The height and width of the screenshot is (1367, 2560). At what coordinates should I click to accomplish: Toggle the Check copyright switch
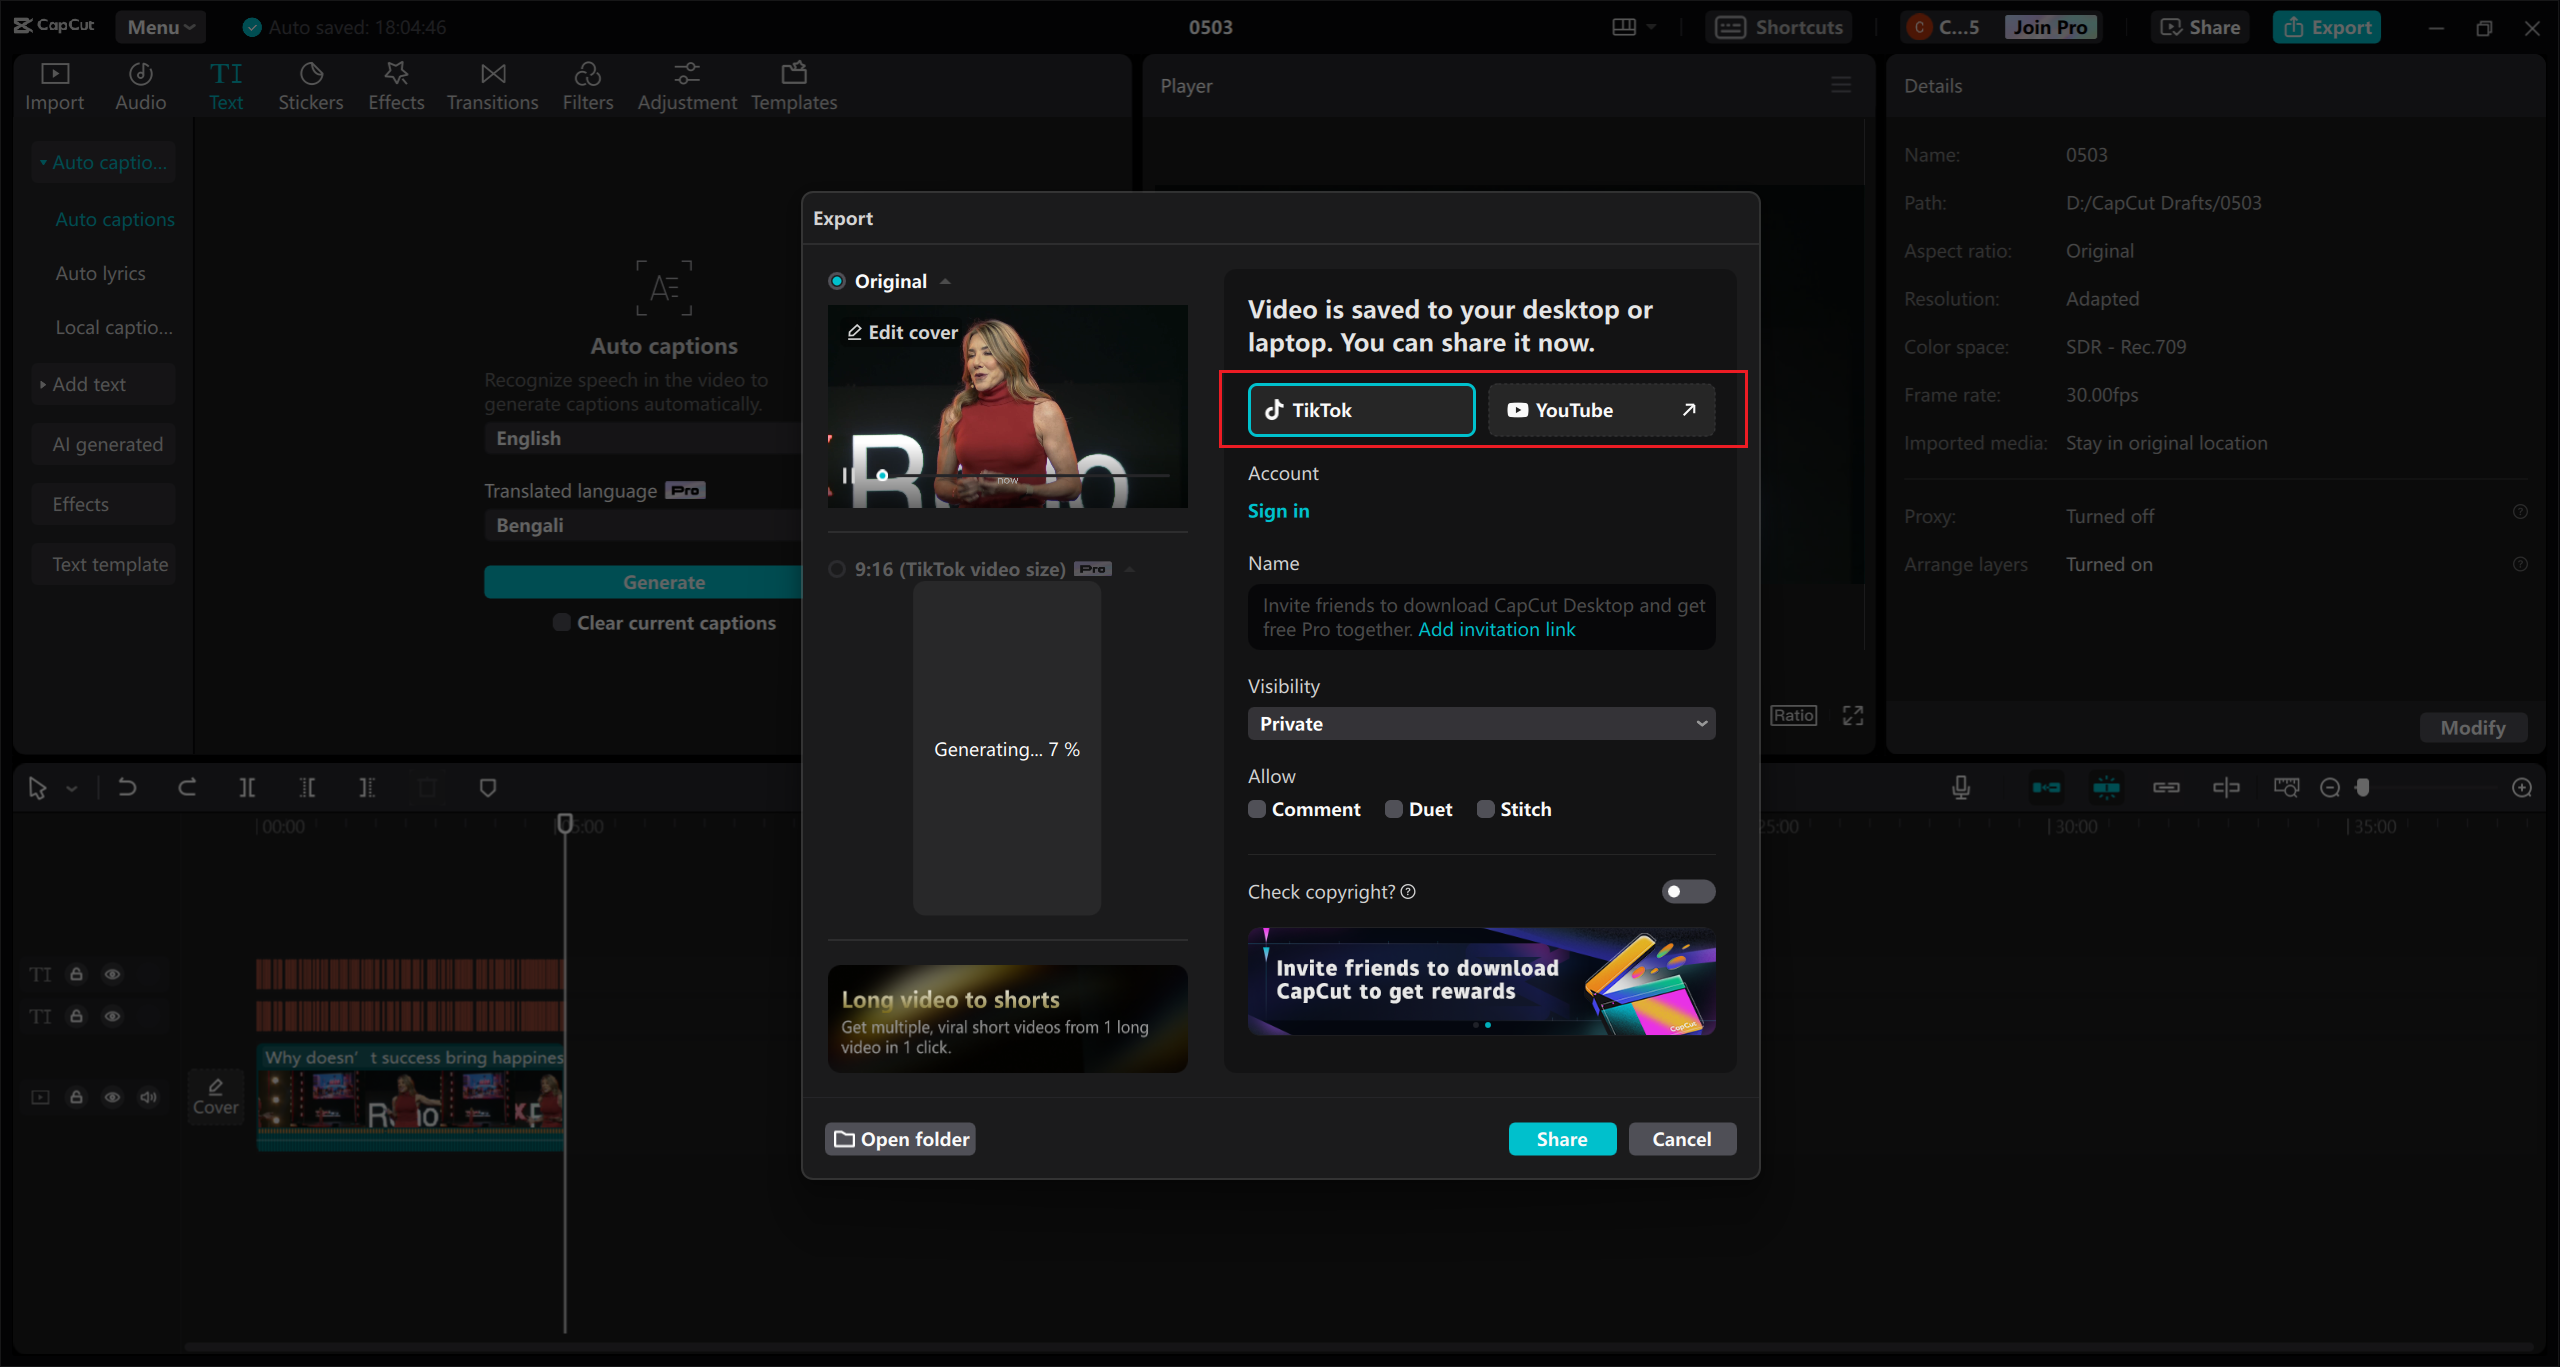1688,891
